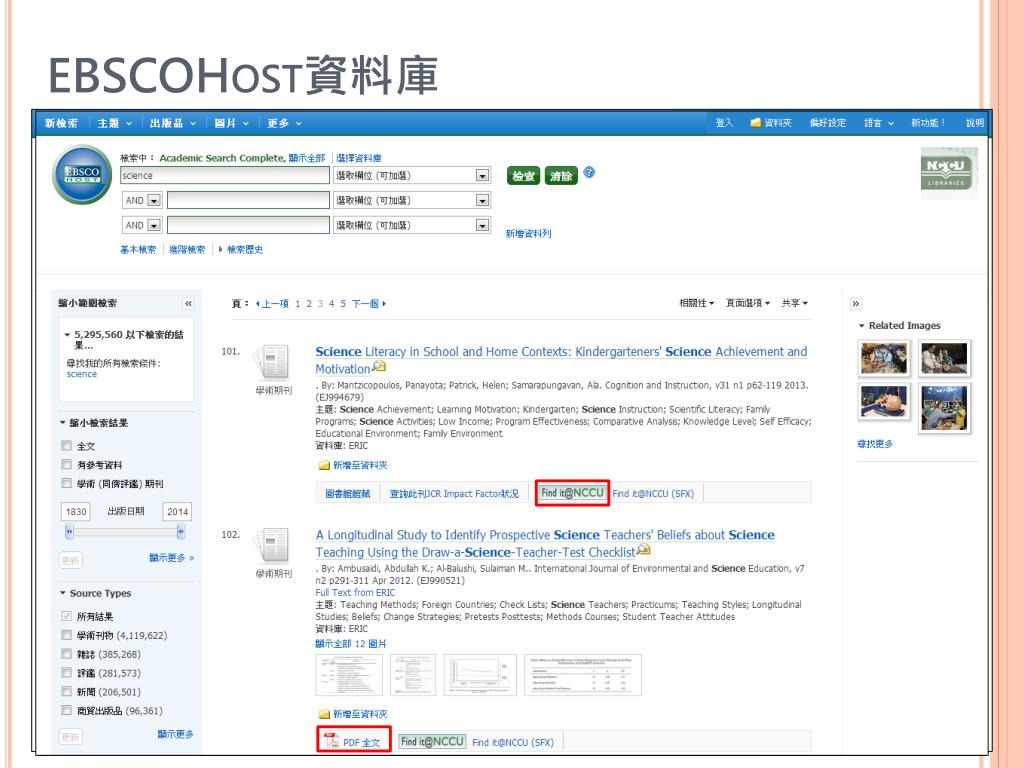
Task: Open PDF 全文 for result 102
Action: 354,742
